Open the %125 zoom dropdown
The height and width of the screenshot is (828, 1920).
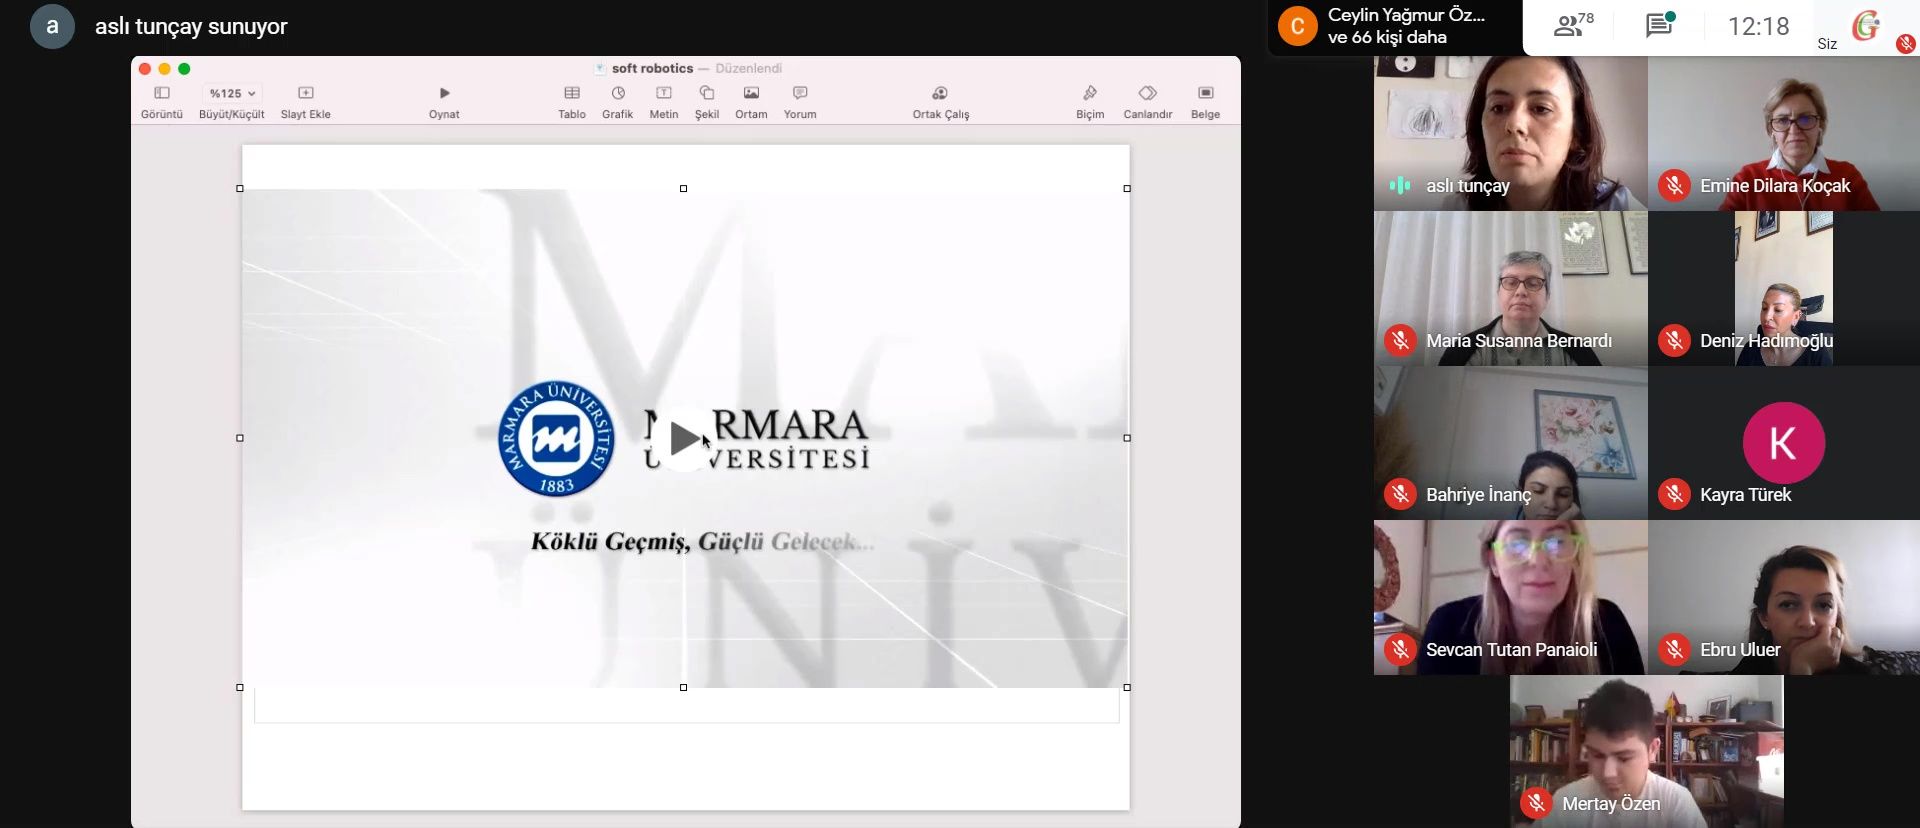coord(232,93)
